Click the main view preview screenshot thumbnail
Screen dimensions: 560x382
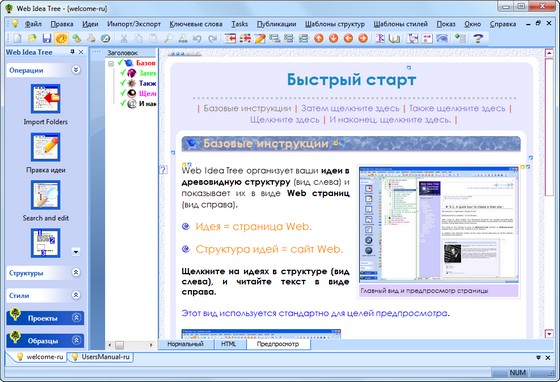pos(439,225)
